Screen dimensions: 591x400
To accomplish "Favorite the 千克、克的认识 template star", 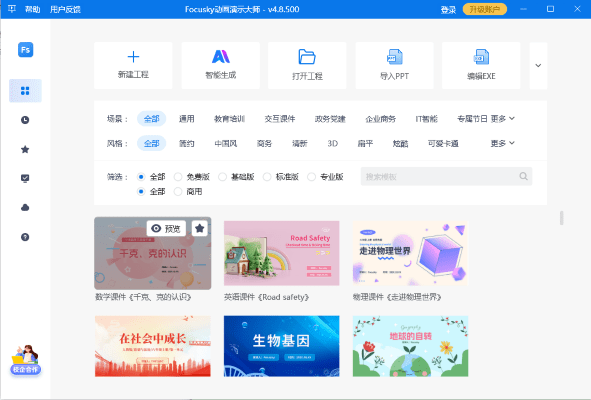I will (200, 228).
